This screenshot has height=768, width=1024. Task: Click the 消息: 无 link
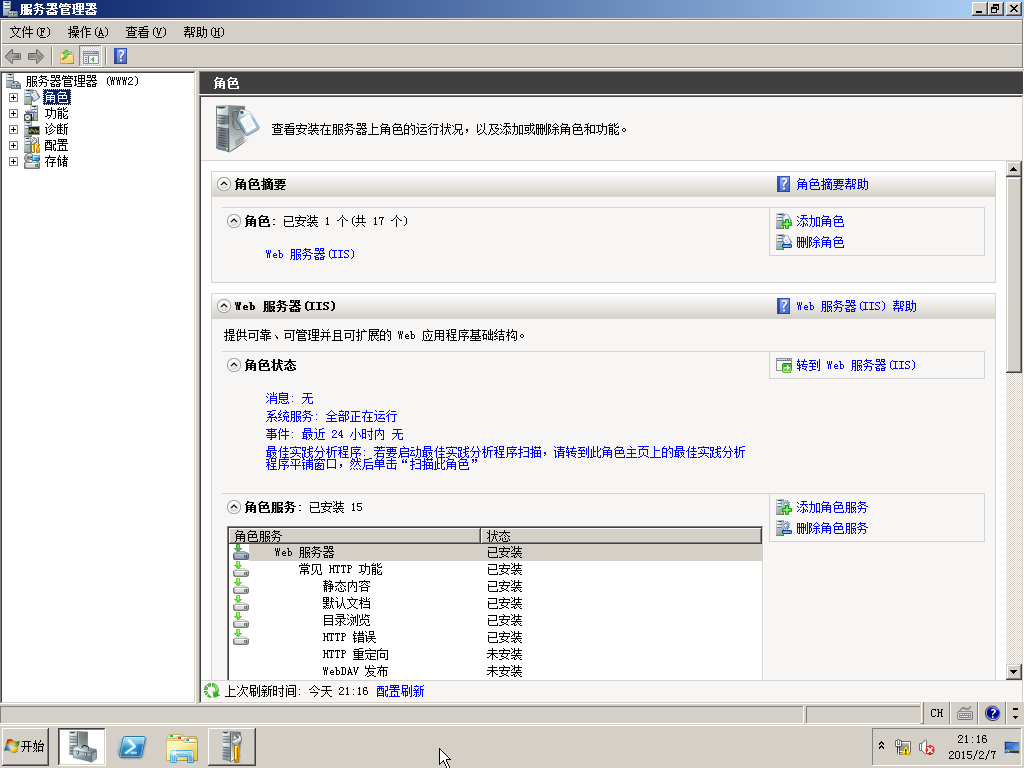[289, 398]
